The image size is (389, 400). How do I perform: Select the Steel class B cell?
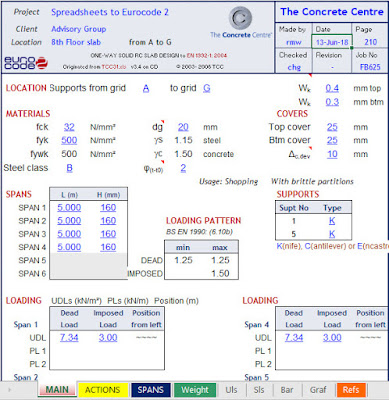(x=69, y=168)
